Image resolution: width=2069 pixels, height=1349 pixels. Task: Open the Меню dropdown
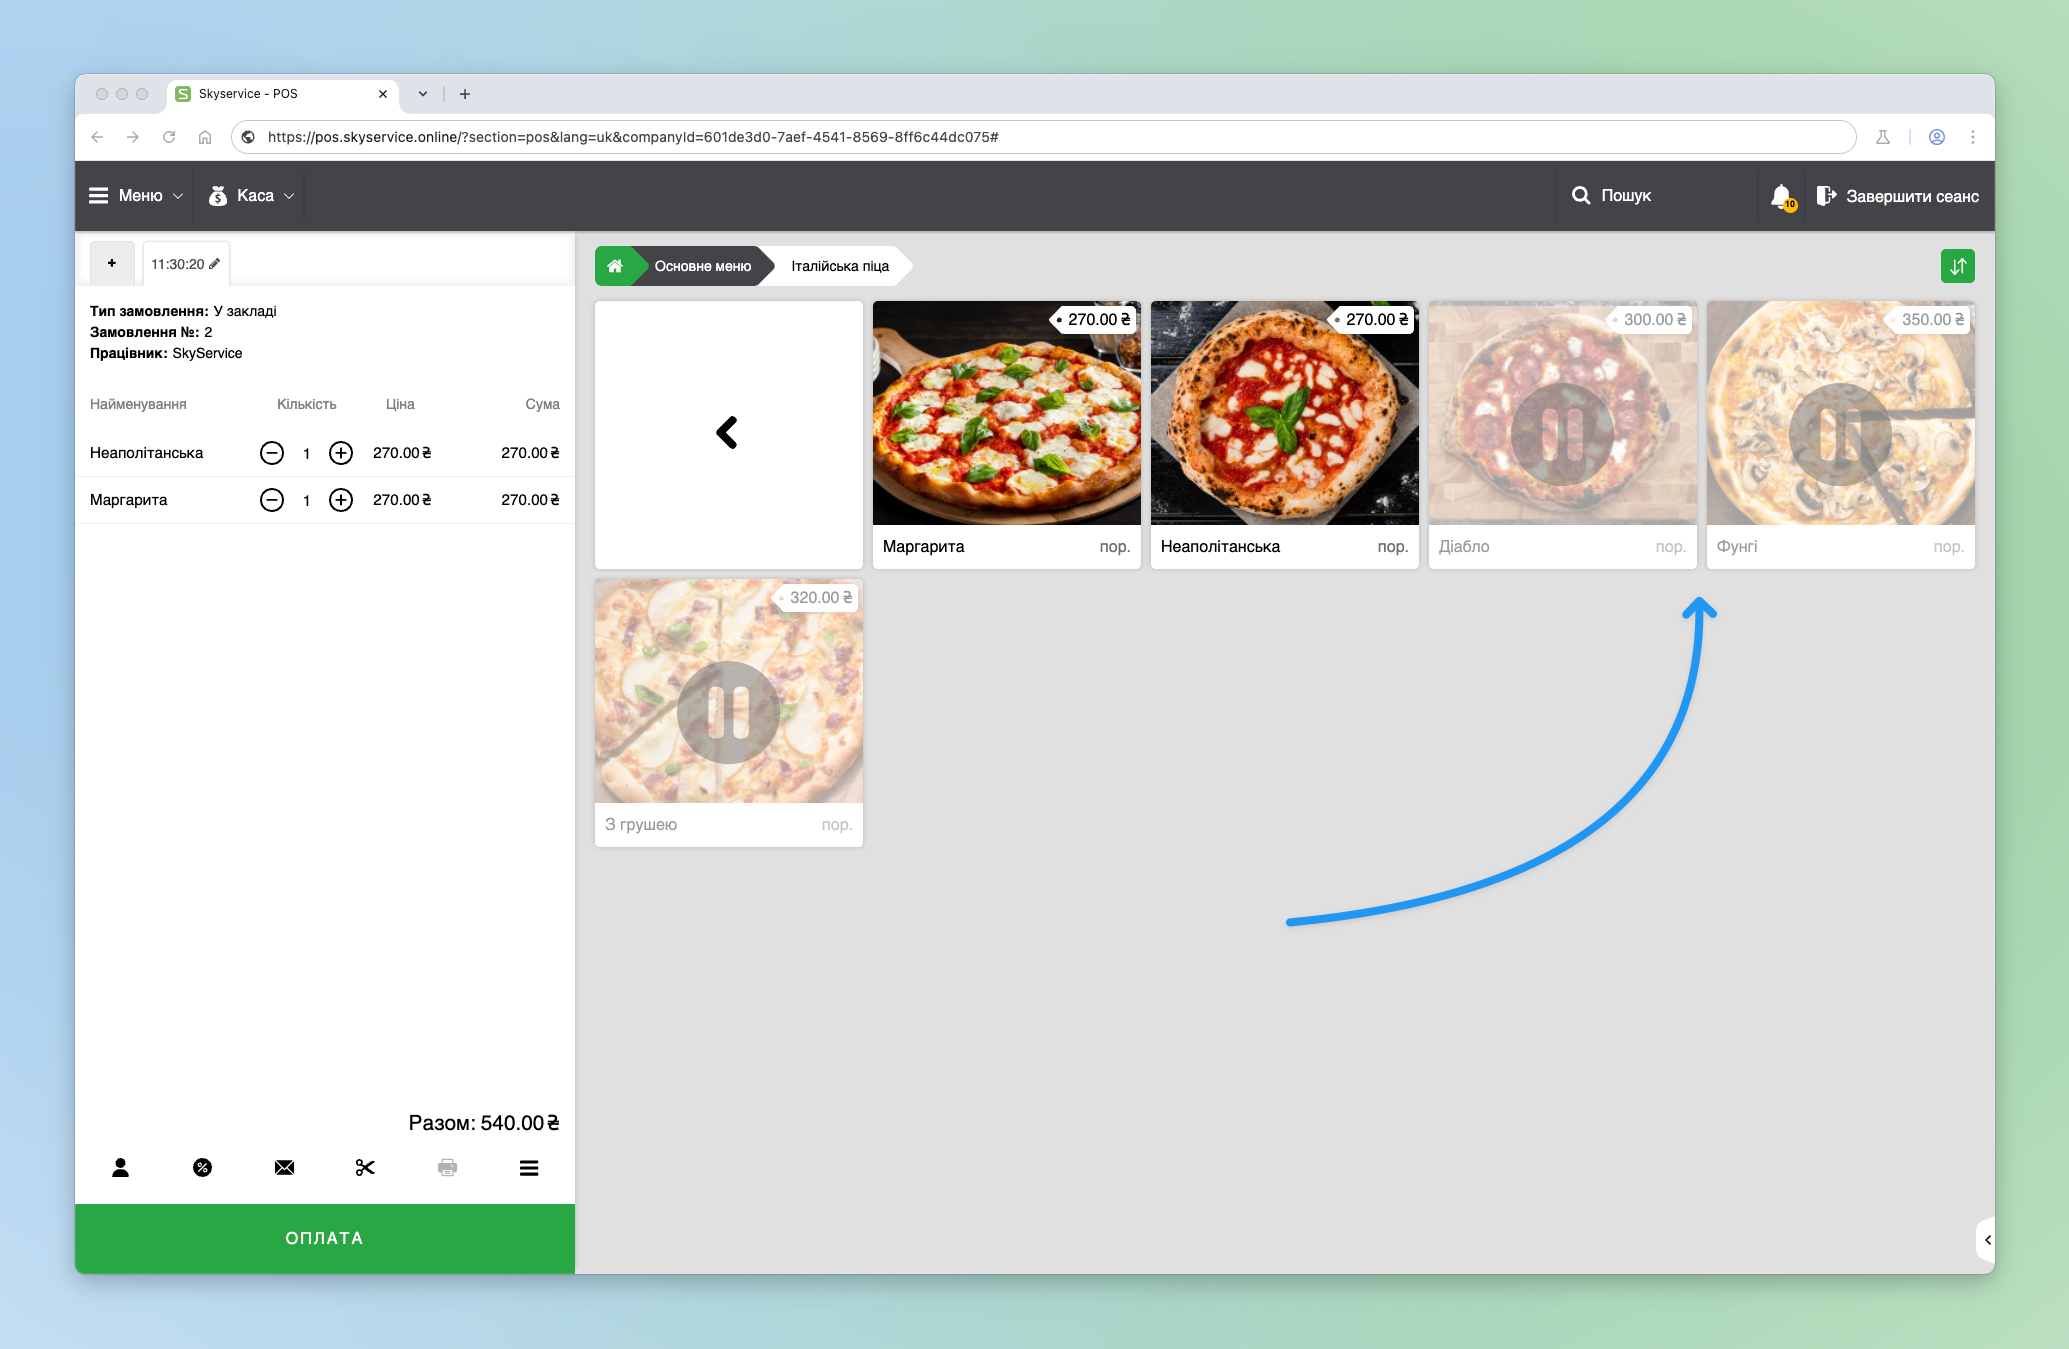[x=136, y=196]
